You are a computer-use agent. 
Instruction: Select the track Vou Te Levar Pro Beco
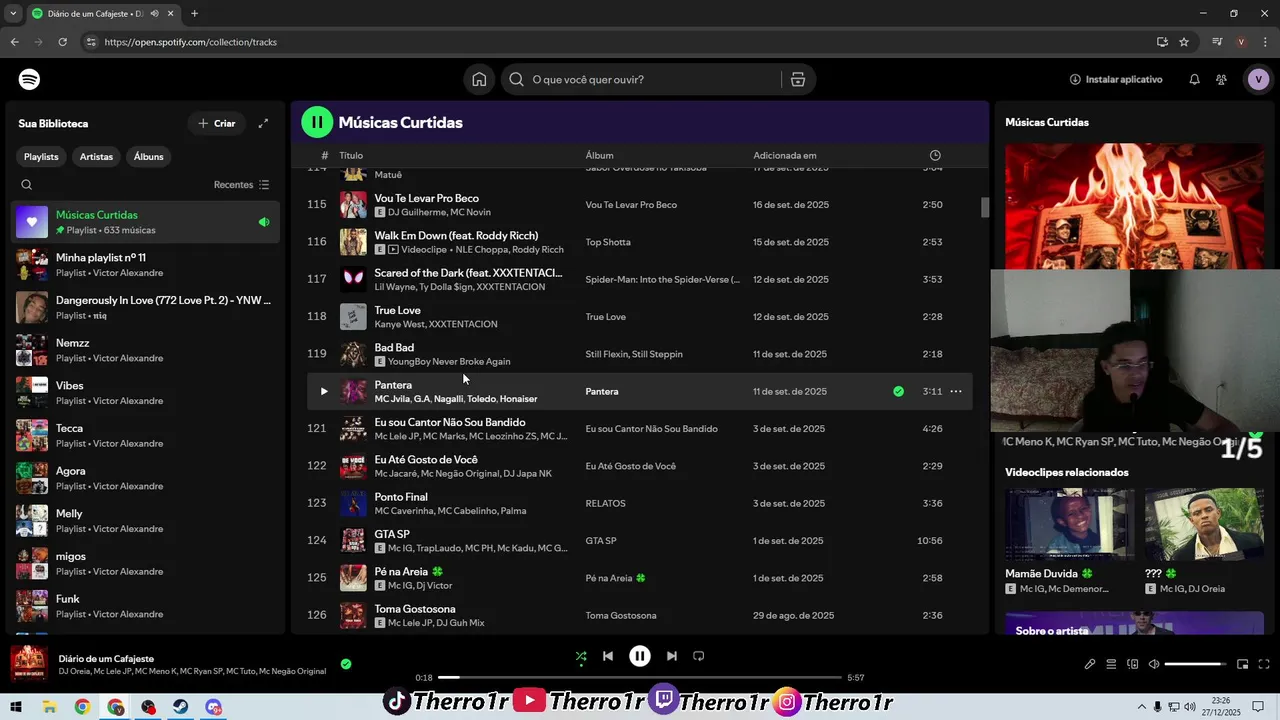[x=426, y=198]
